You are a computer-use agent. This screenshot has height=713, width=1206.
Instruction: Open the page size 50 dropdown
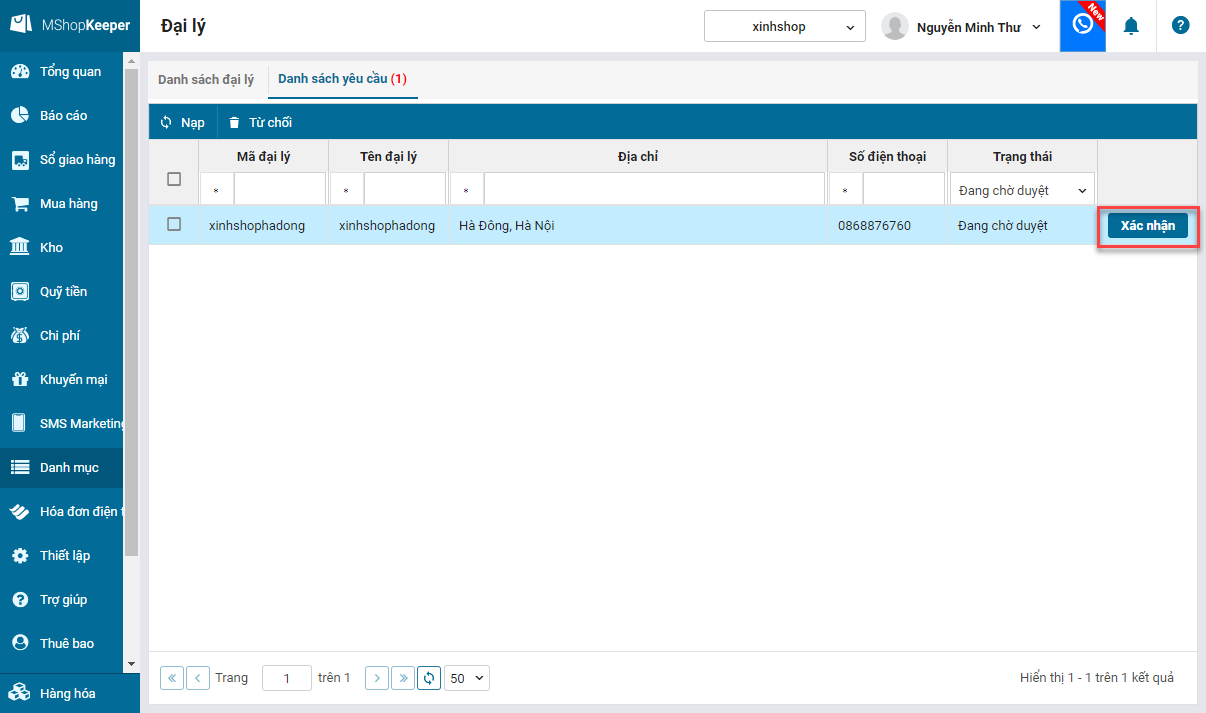click(467, 678)
